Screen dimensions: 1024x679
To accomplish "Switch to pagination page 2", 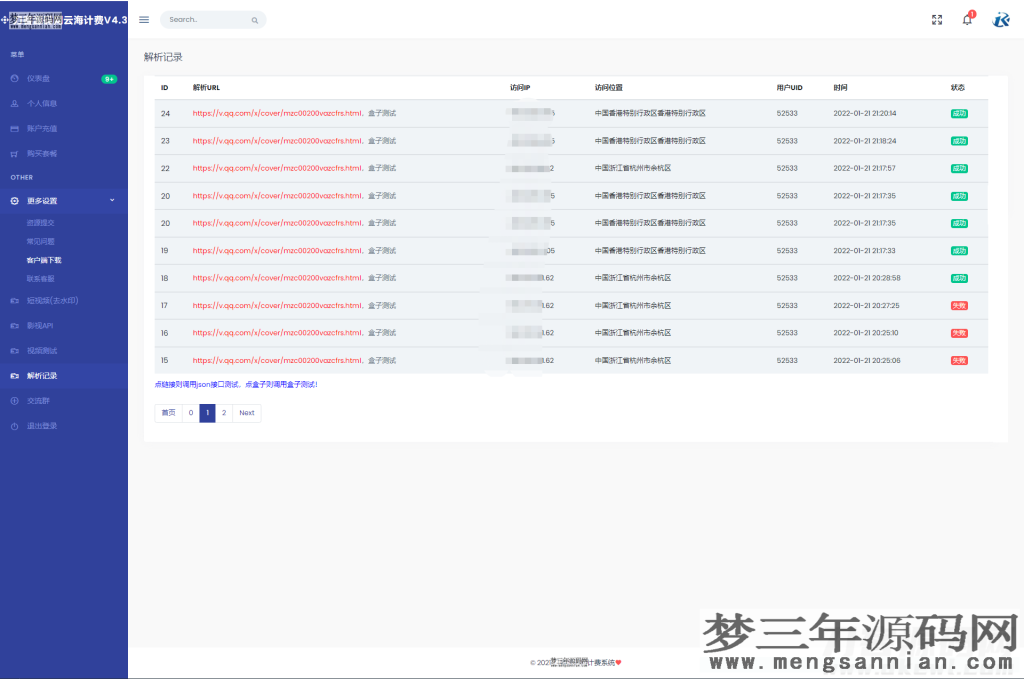I will 225,412.
